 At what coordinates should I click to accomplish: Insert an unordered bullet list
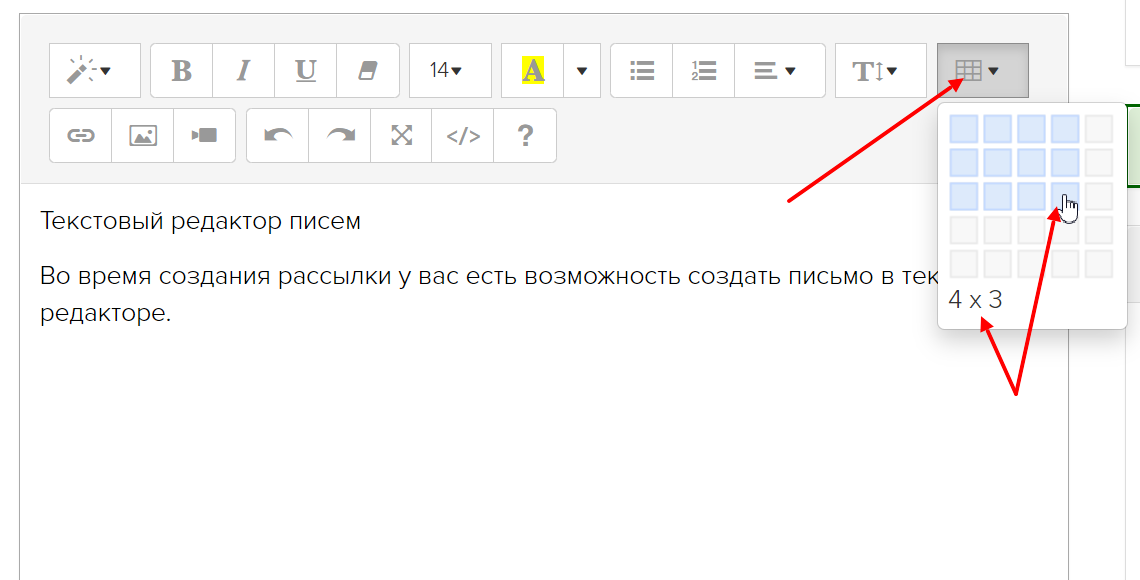pyautogui.click(x=641, y=71)
